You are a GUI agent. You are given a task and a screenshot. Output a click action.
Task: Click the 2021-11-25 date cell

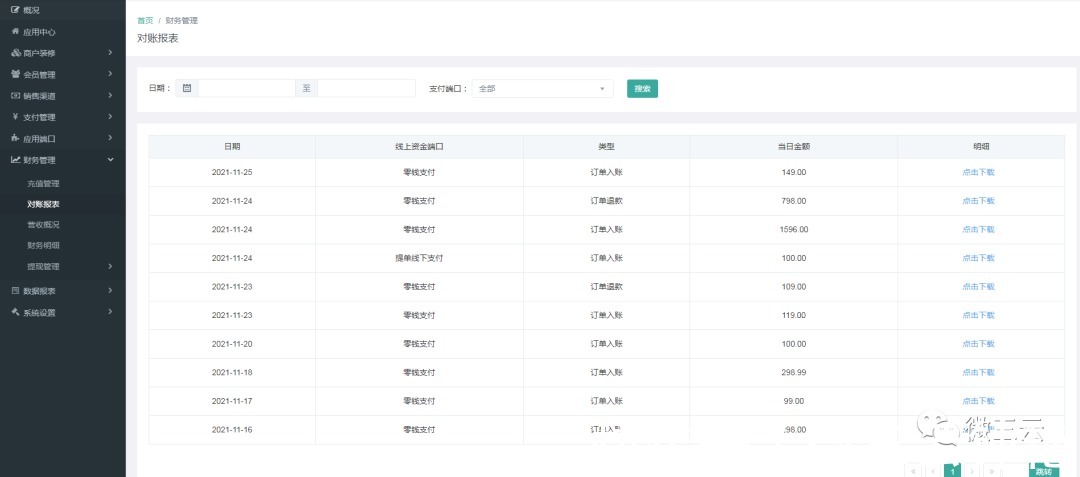(x=232, y=172)
